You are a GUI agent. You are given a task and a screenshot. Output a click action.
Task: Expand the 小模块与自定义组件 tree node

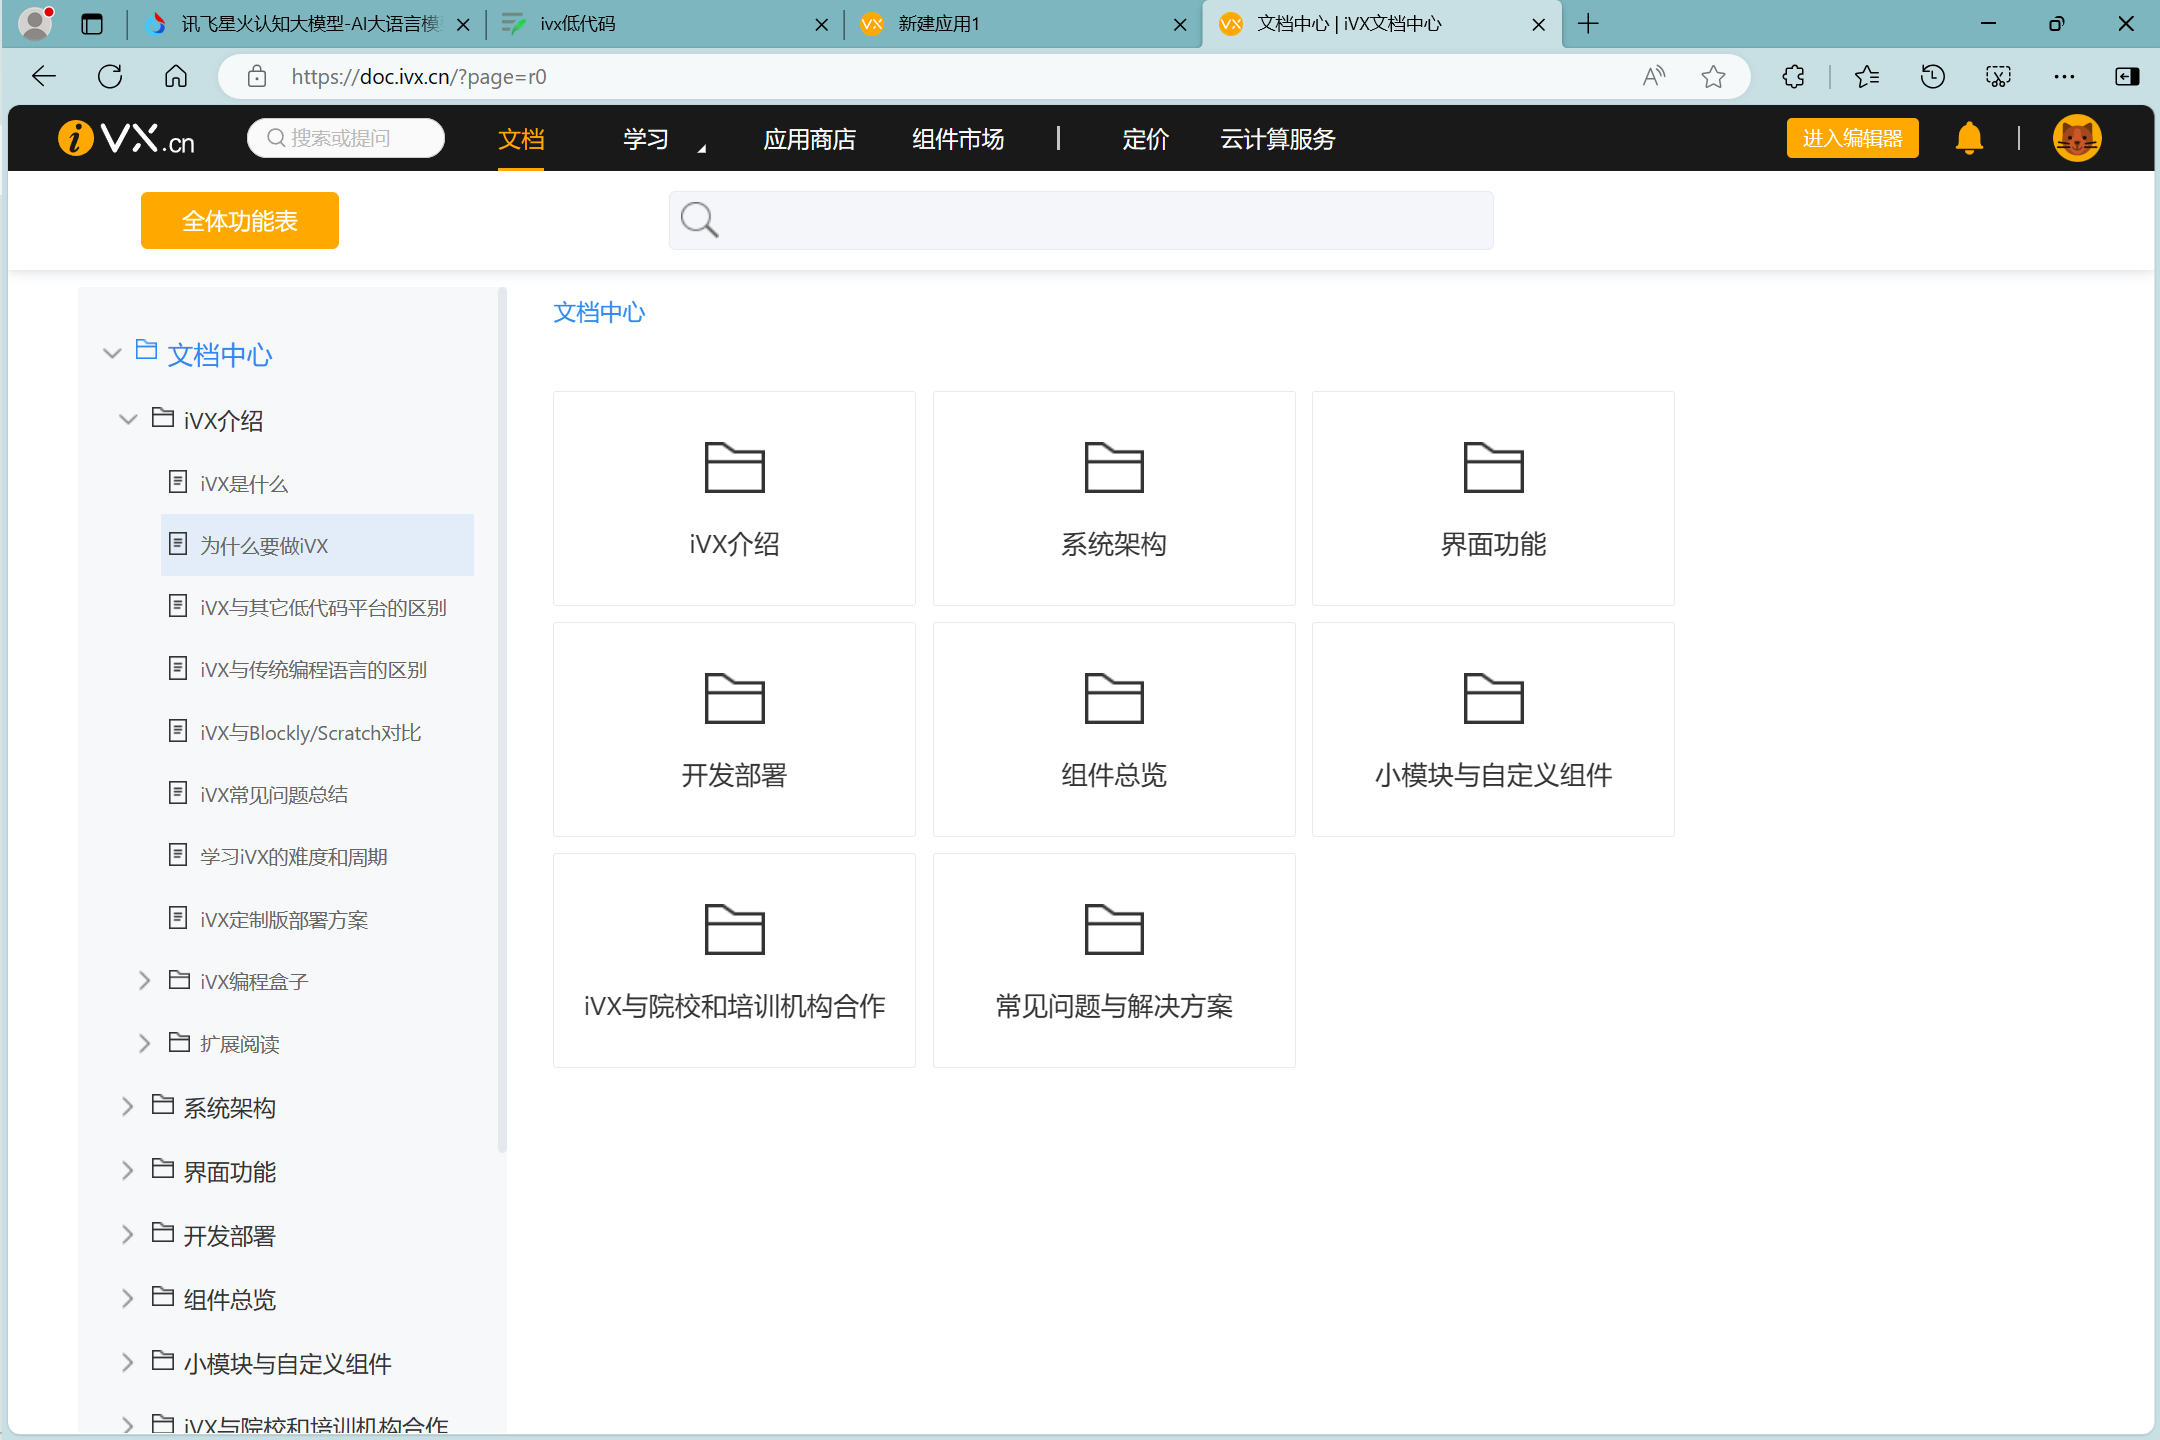tap(128, 1362)
